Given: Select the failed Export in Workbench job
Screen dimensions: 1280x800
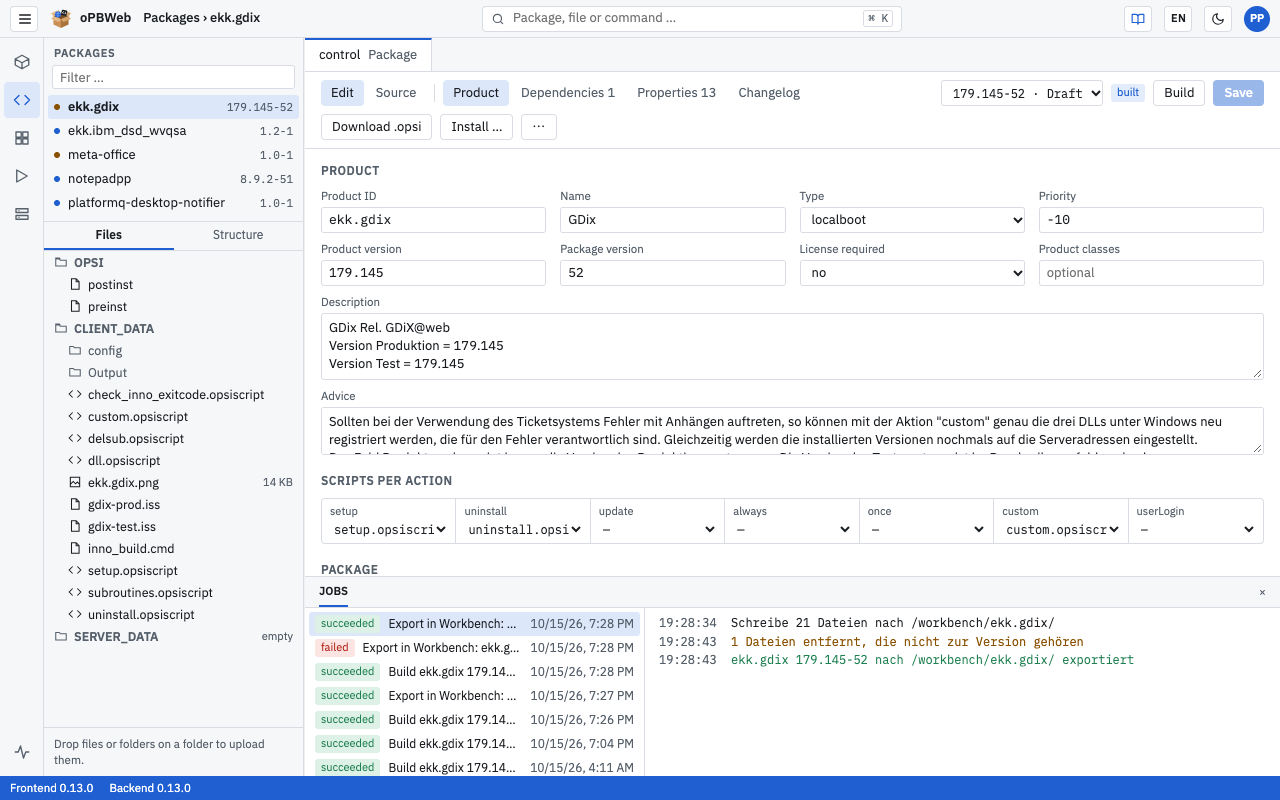Looking at the screenshot, I should (x=475, y=648).
